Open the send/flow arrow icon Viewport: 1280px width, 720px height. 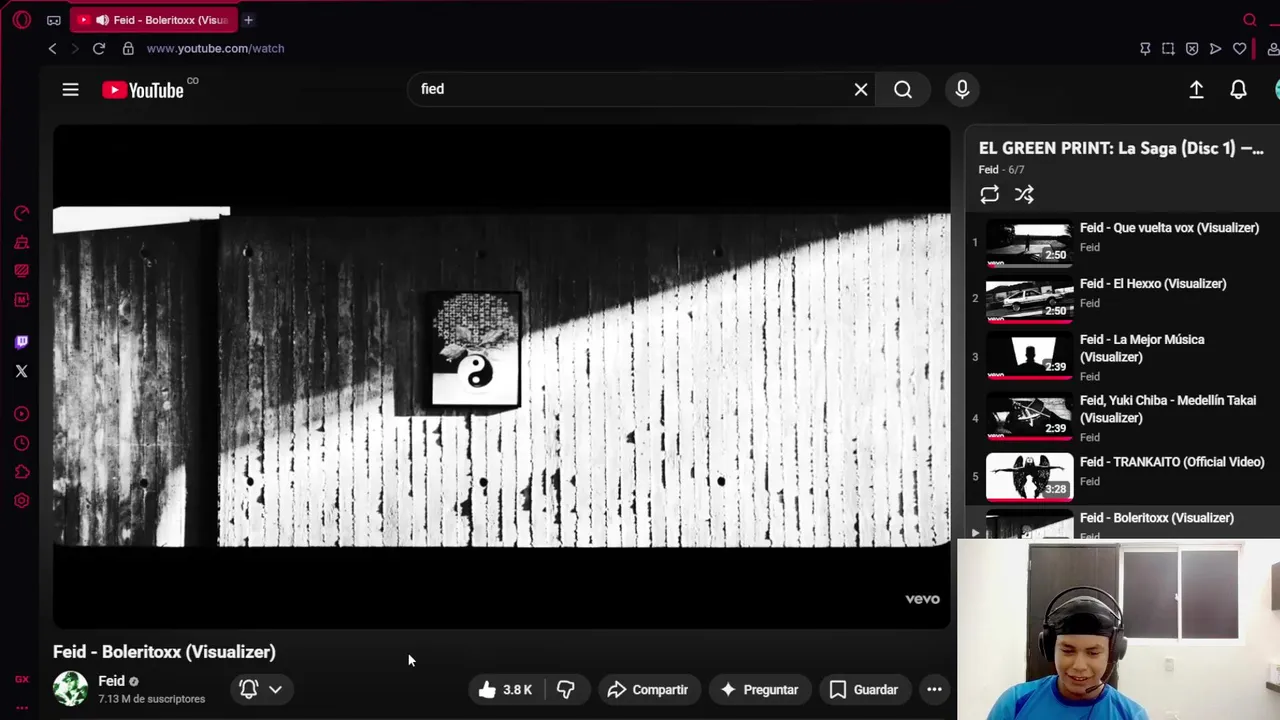pyautogui.click(x=1215, y=48)
